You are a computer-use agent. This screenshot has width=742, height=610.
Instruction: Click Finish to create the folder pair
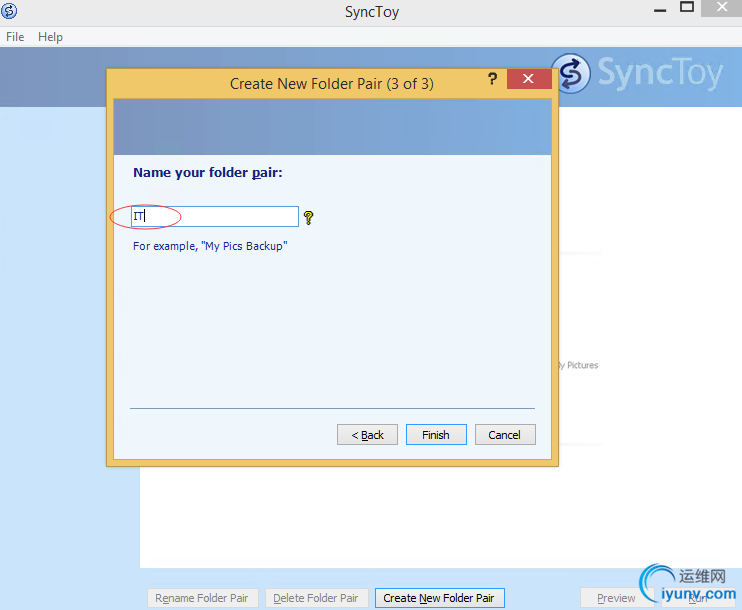tap(436, 434)
